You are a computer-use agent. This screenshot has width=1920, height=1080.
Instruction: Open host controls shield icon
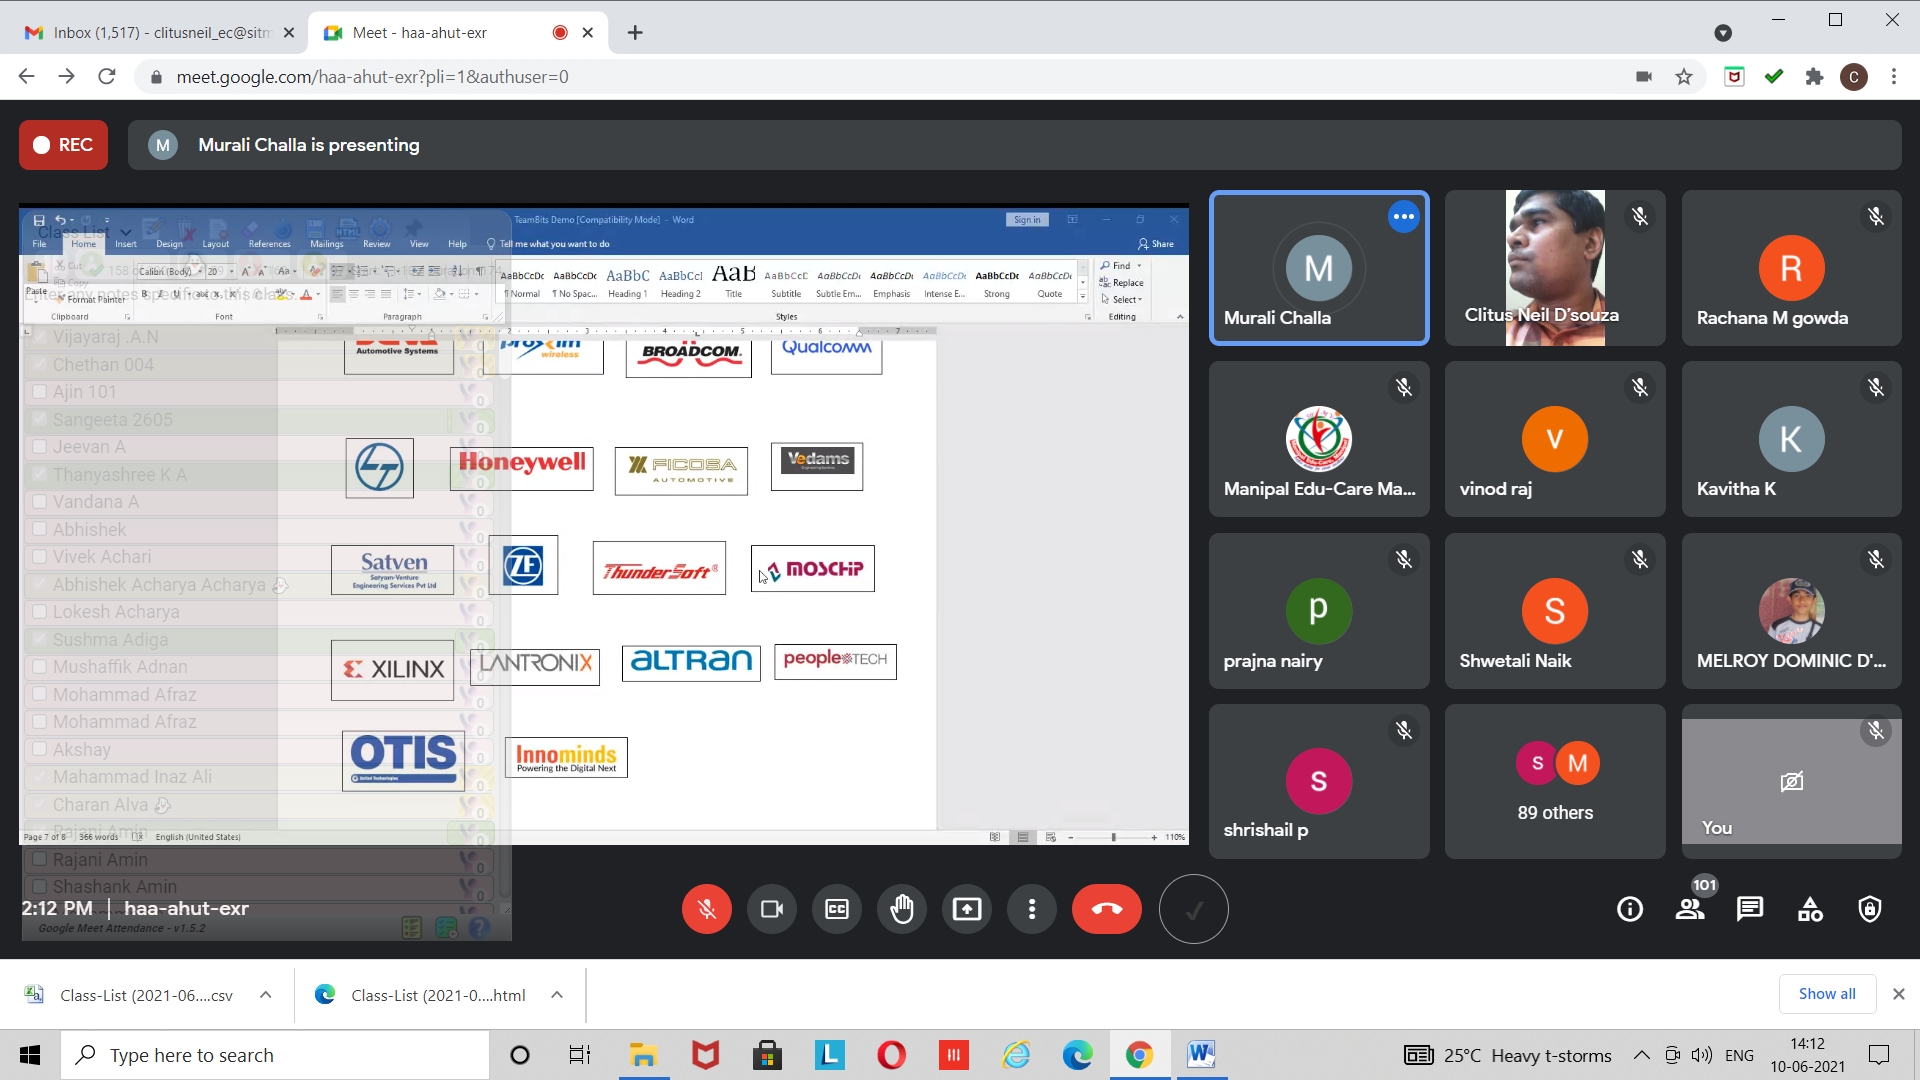(1869, 909)
